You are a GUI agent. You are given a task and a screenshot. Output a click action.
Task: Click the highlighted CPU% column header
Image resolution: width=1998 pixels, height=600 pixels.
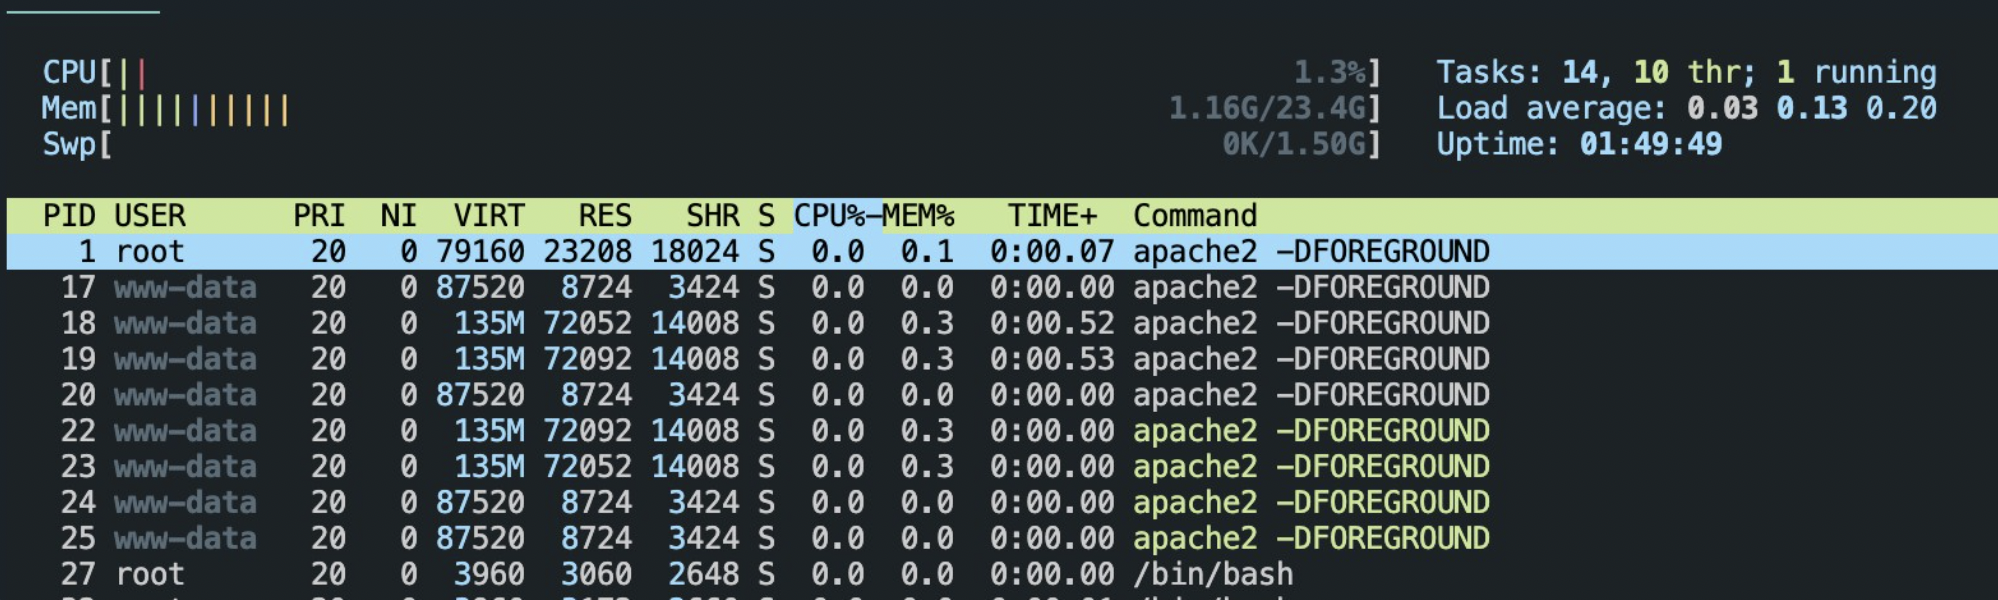pos(838,216)
